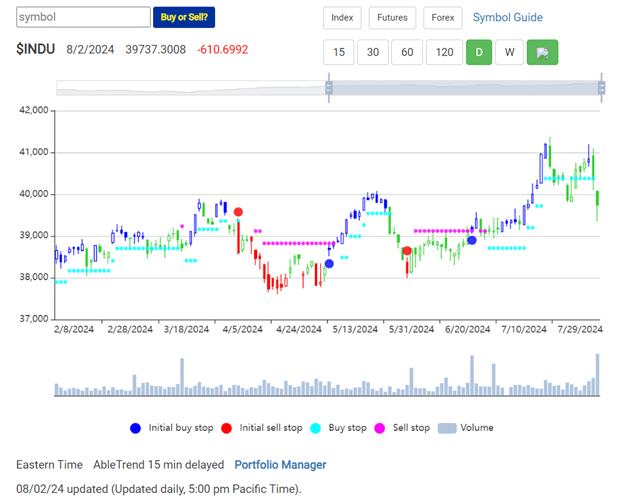
Task: Click the Volume legend color swatch
Action: (x=447, y=428)
